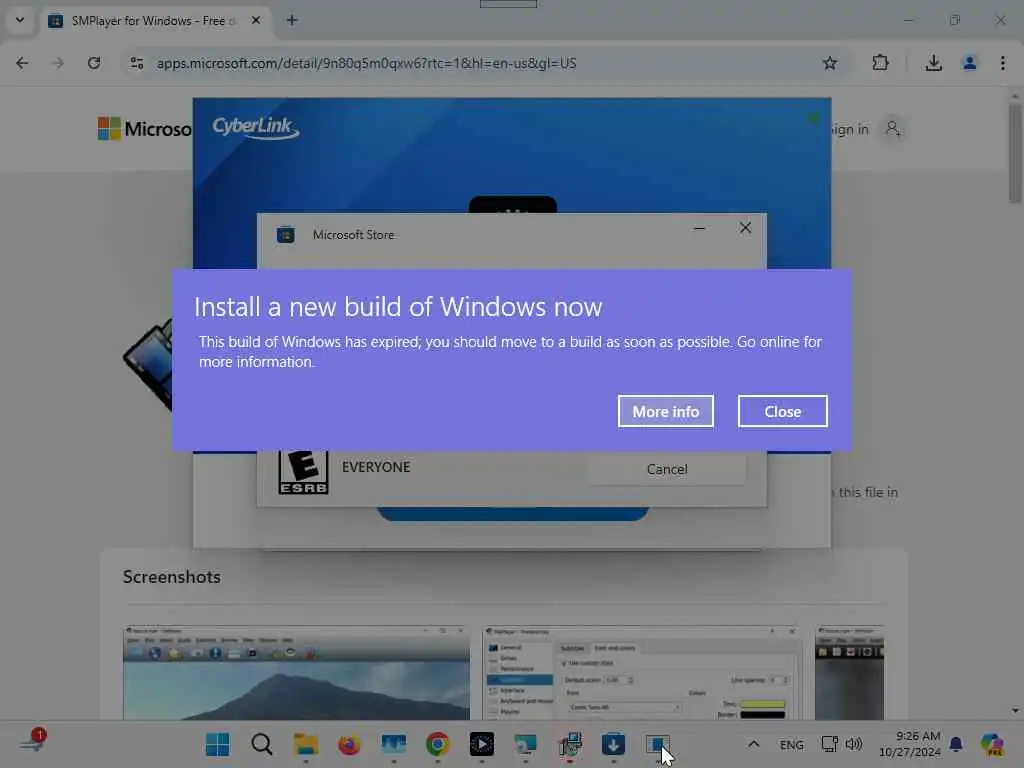Open the media player taskbar icon
1024x768 pixels.
481,744
